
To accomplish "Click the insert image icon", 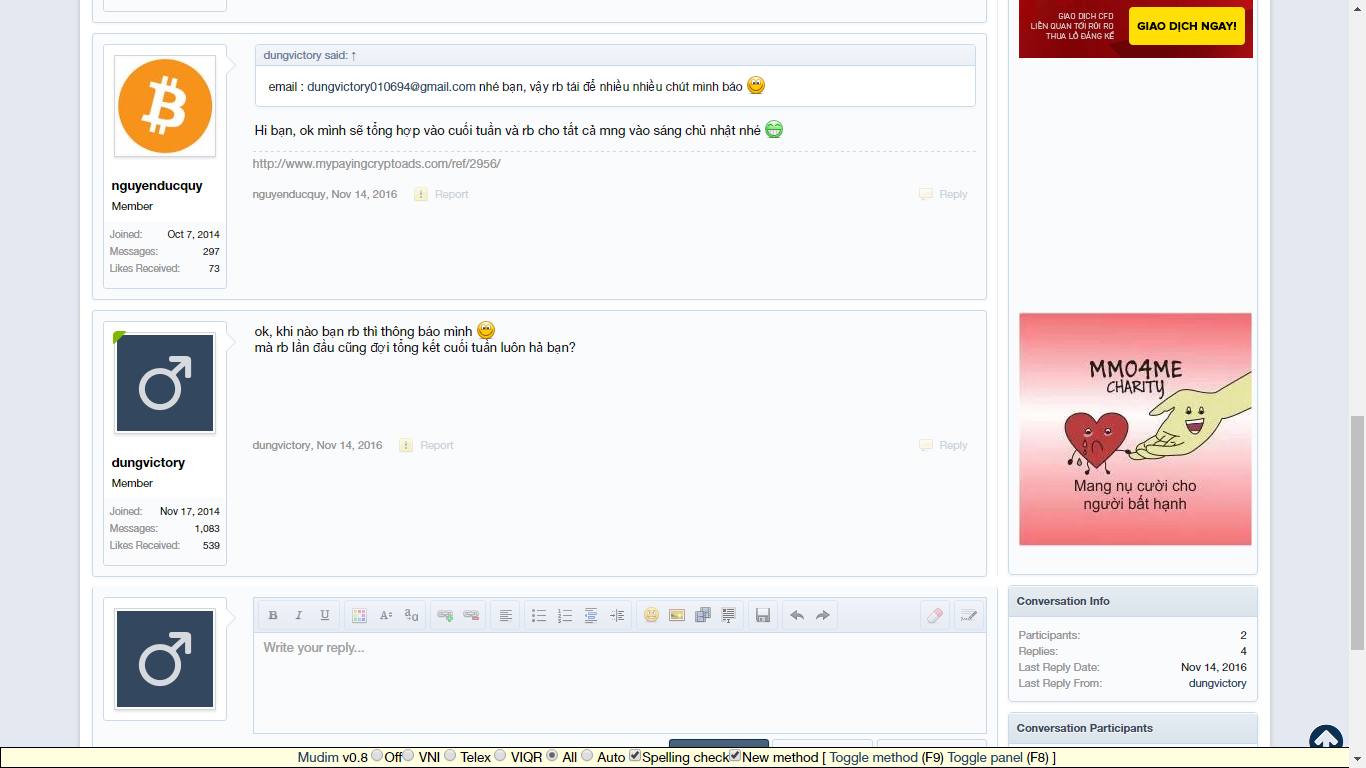I will [677, 615].
